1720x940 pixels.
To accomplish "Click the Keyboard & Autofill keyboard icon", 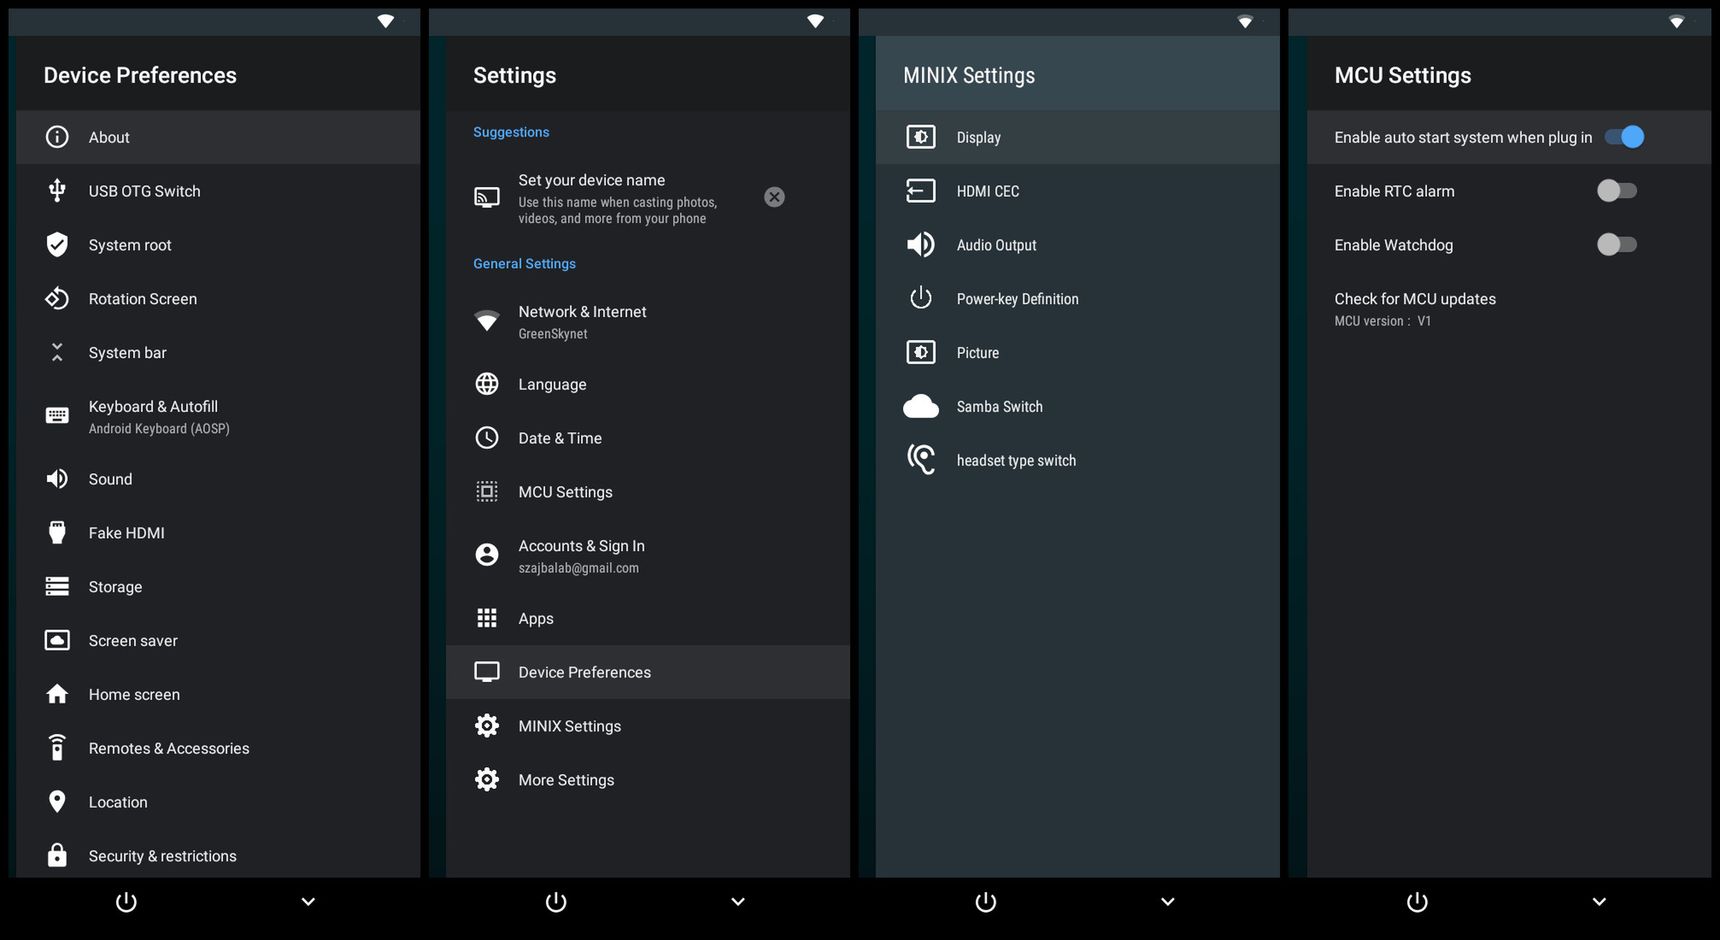I will pyautogui.click(x=57, y=416).
